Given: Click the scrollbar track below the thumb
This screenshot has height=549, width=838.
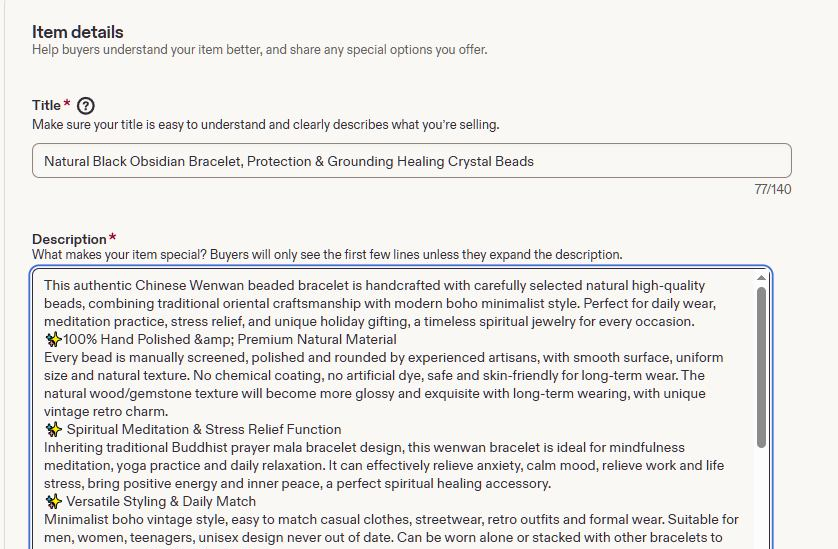Looking at the screenshot, I should [762, 497].
